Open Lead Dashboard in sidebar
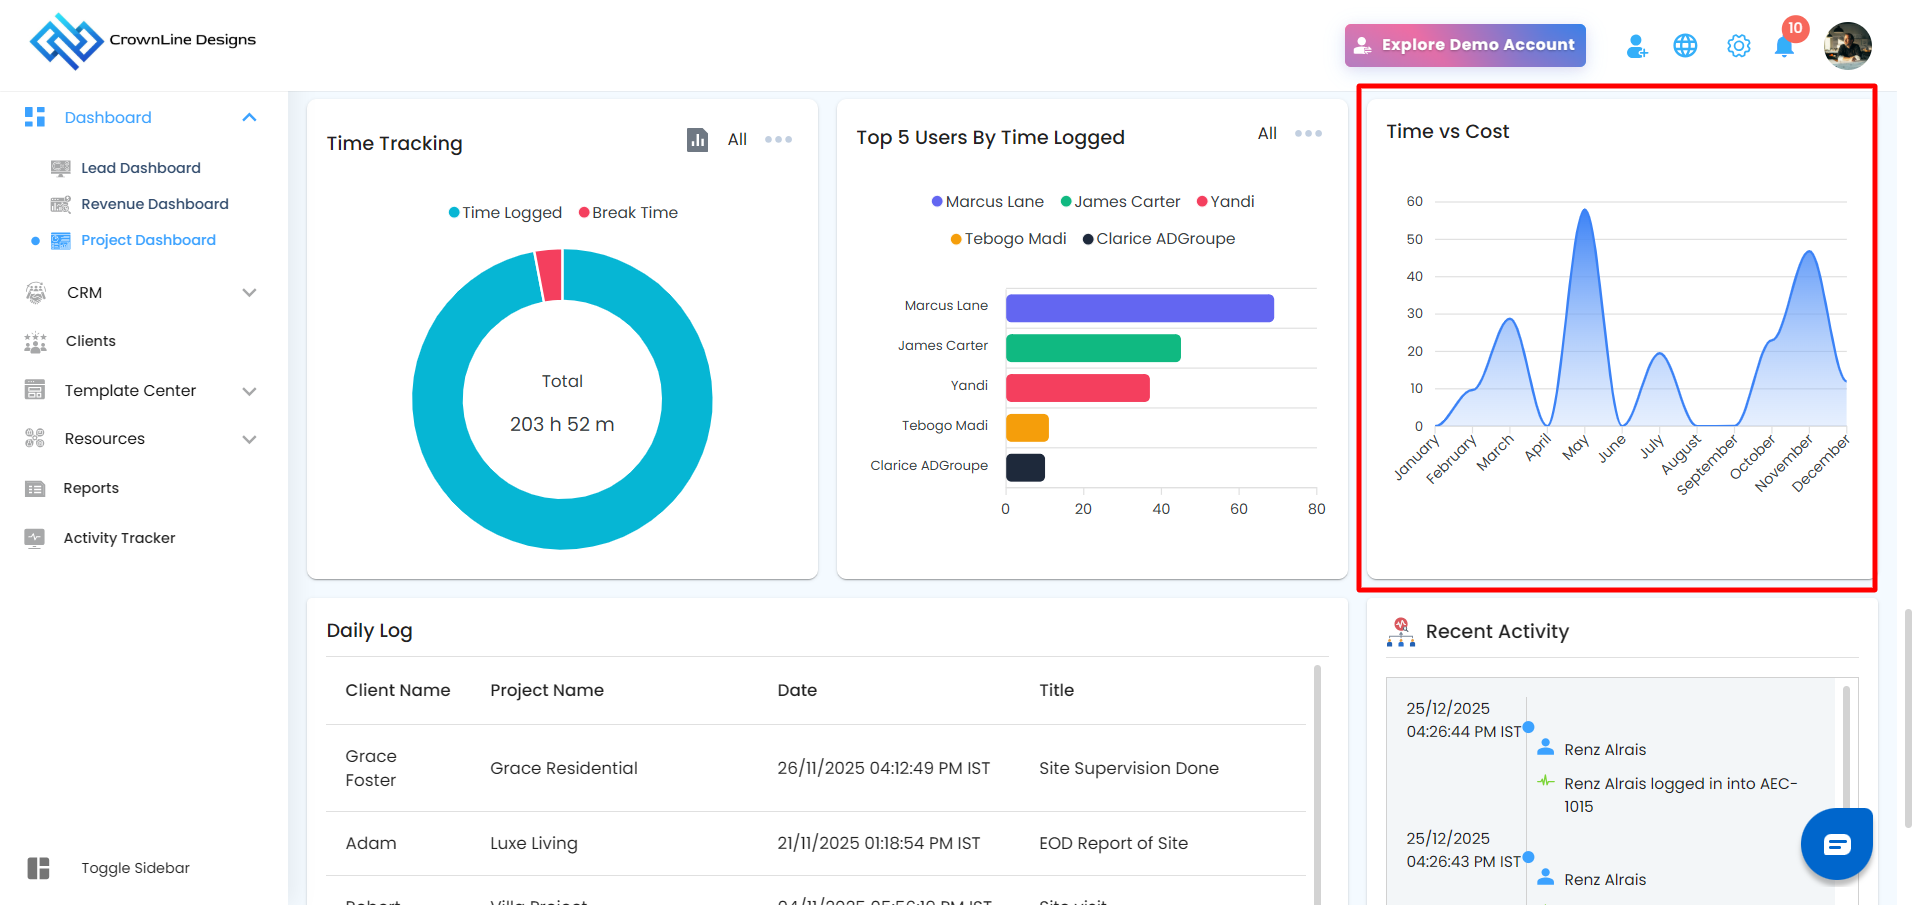The image size is (1920, 905). tap(140, 168)
